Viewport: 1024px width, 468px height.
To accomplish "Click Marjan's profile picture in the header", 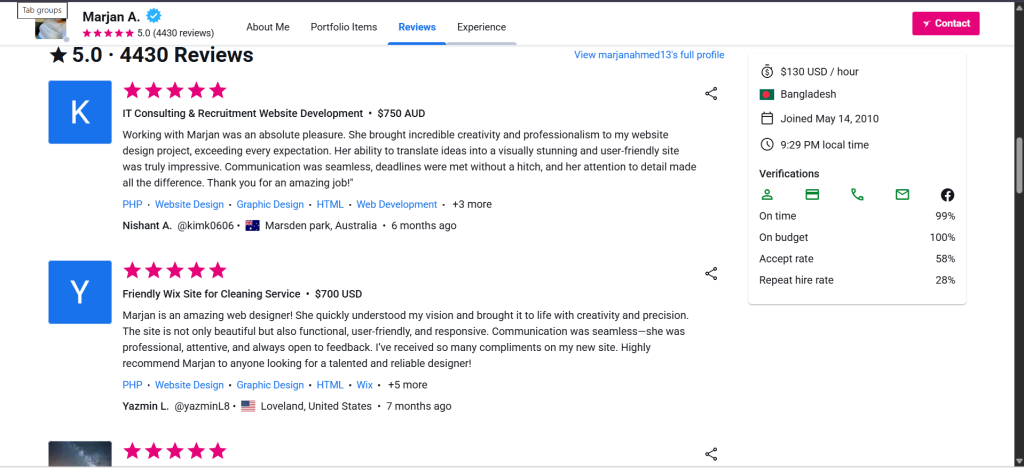I will (x=51, y=27).
